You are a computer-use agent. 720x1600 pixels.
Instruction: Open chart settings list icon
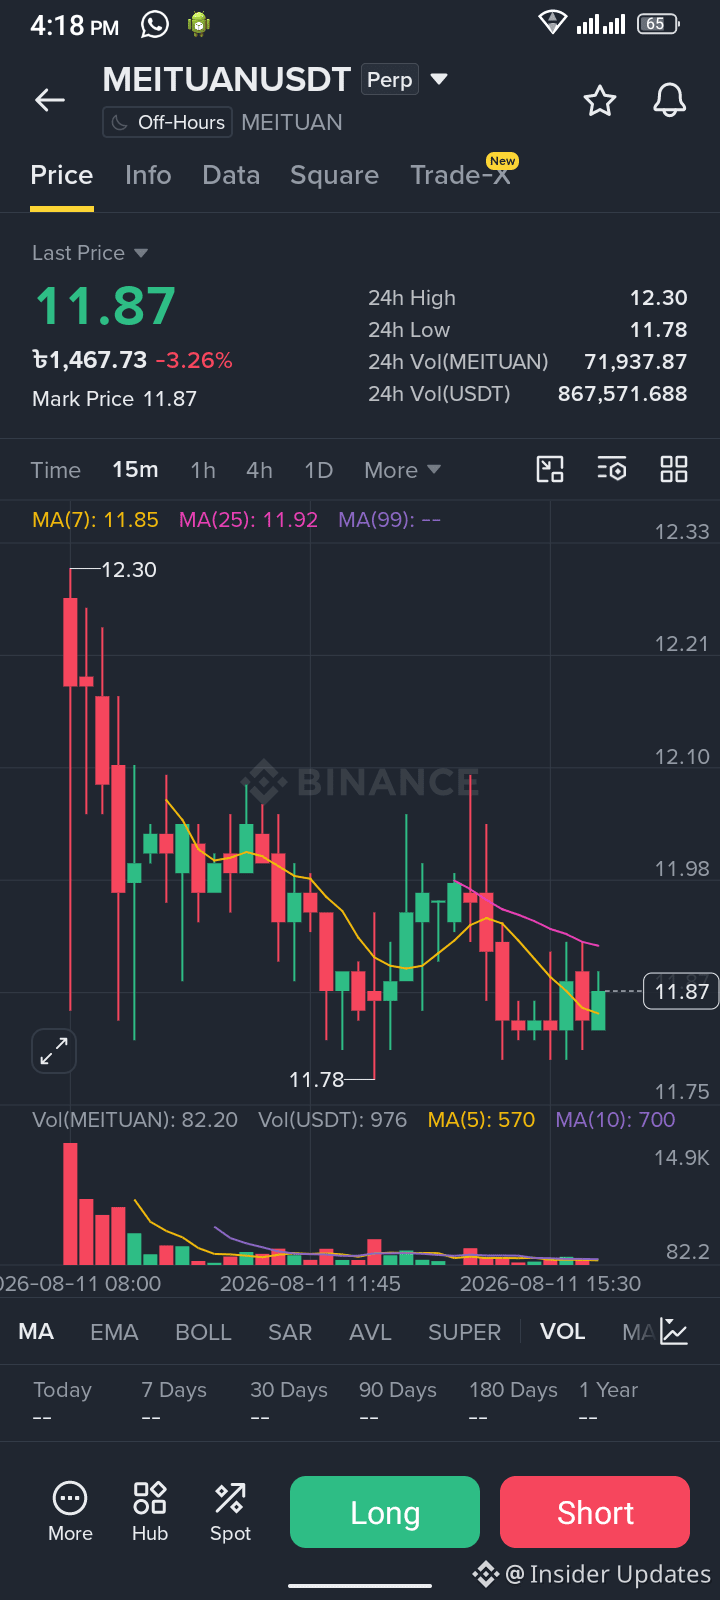coord(612,469)
